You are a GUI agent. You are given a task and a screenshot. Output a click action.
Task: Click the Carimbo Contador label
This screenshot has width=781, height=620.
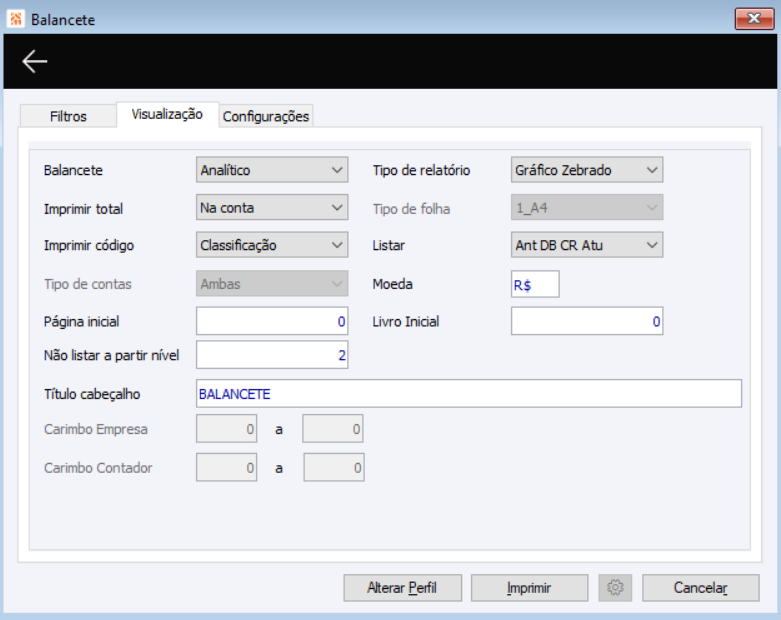pos(98,468)
